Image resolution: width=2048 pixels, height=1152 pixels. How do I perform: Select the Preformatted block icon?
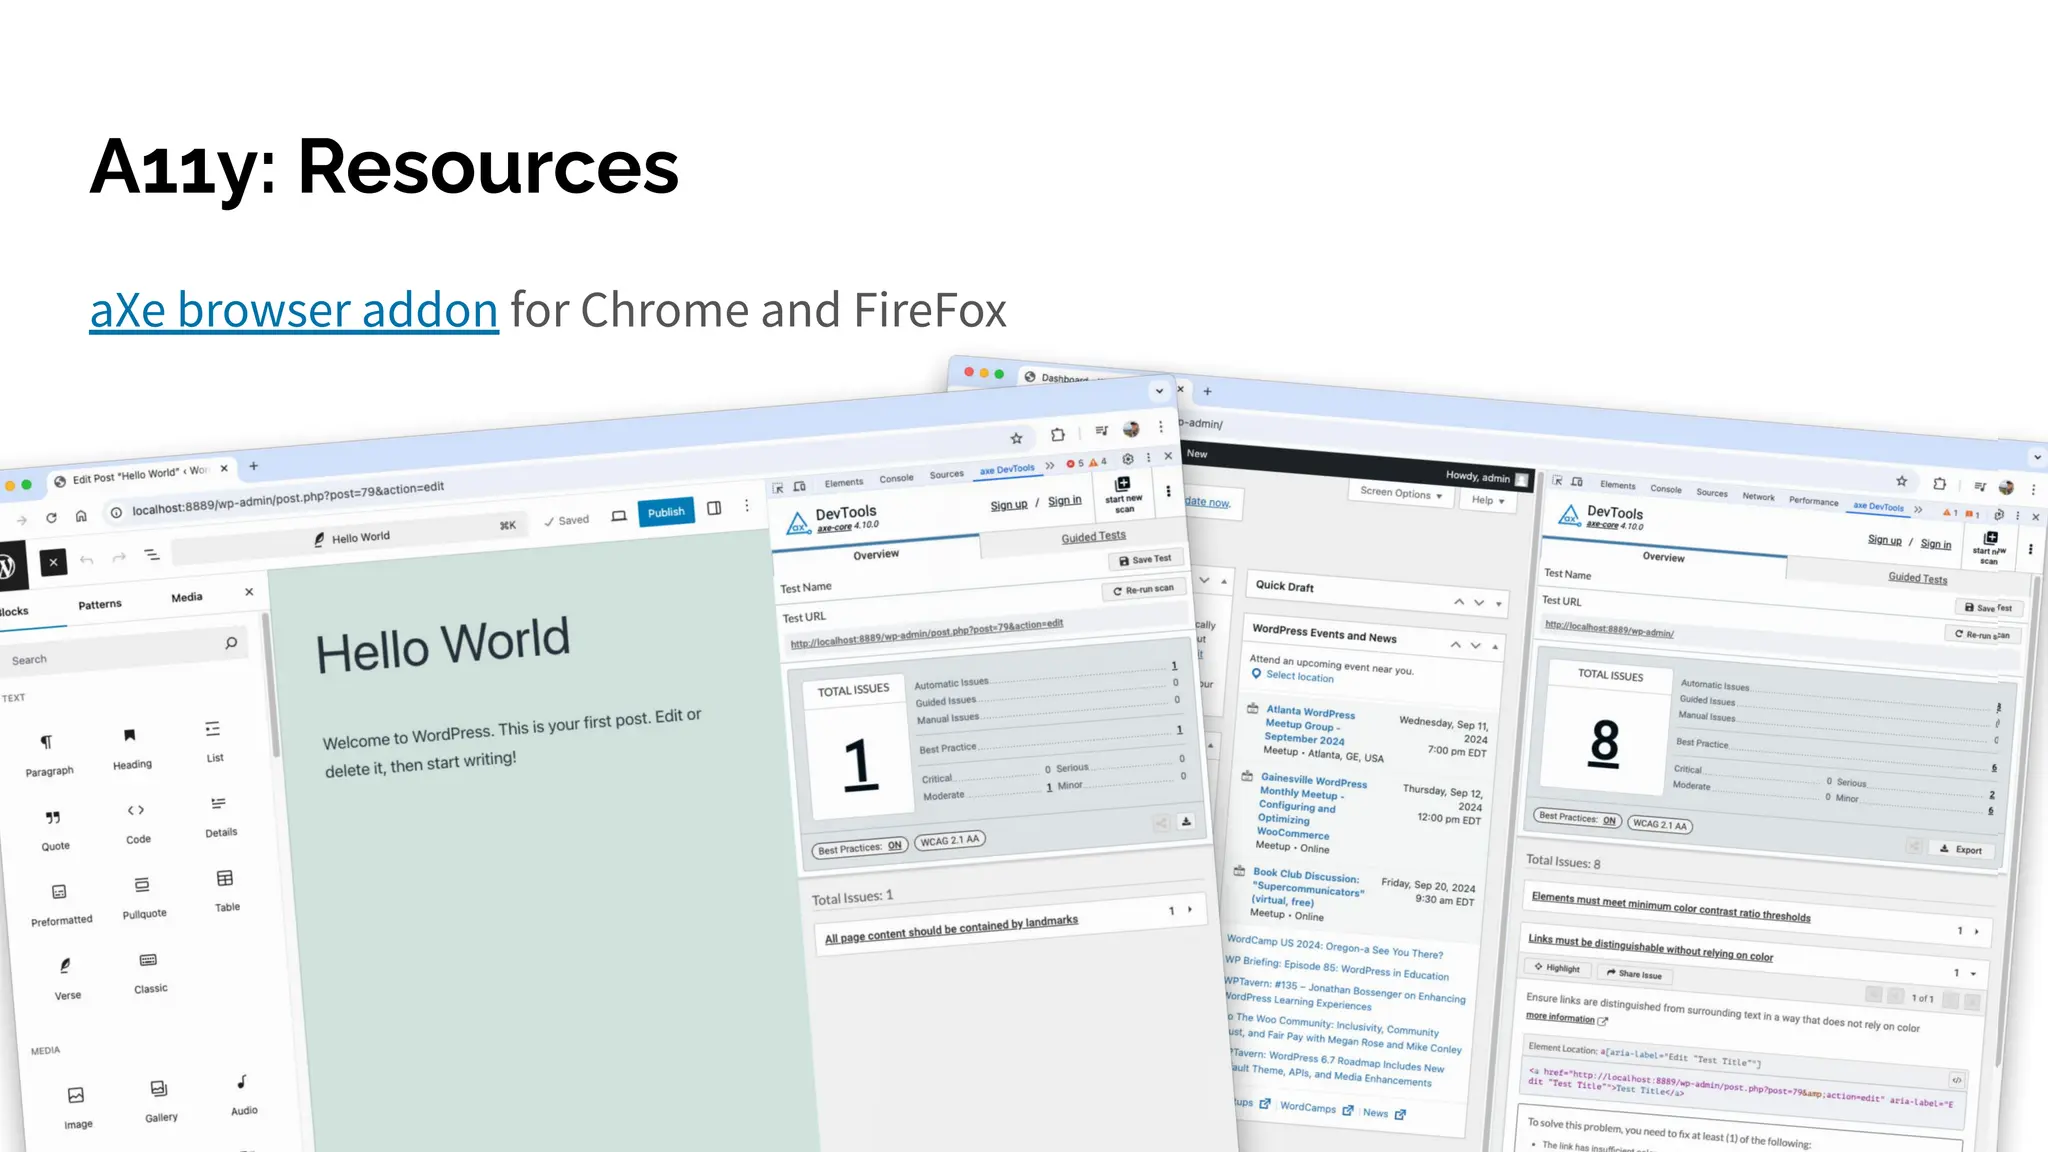point(59,892)
